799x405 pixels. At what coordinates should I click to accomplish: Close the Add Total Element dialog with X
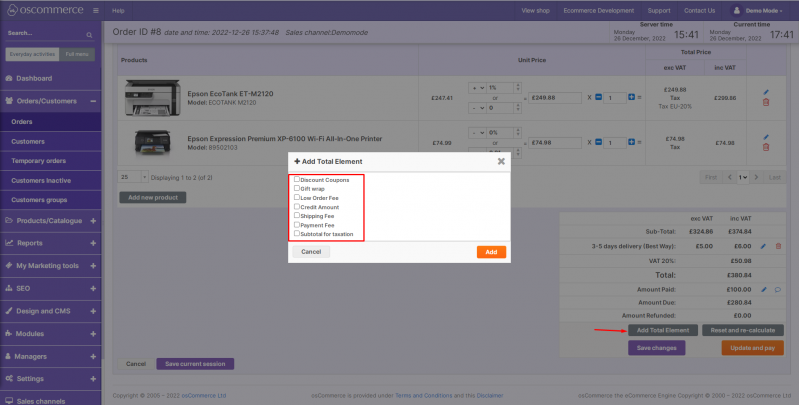click(x=501, y=160)
